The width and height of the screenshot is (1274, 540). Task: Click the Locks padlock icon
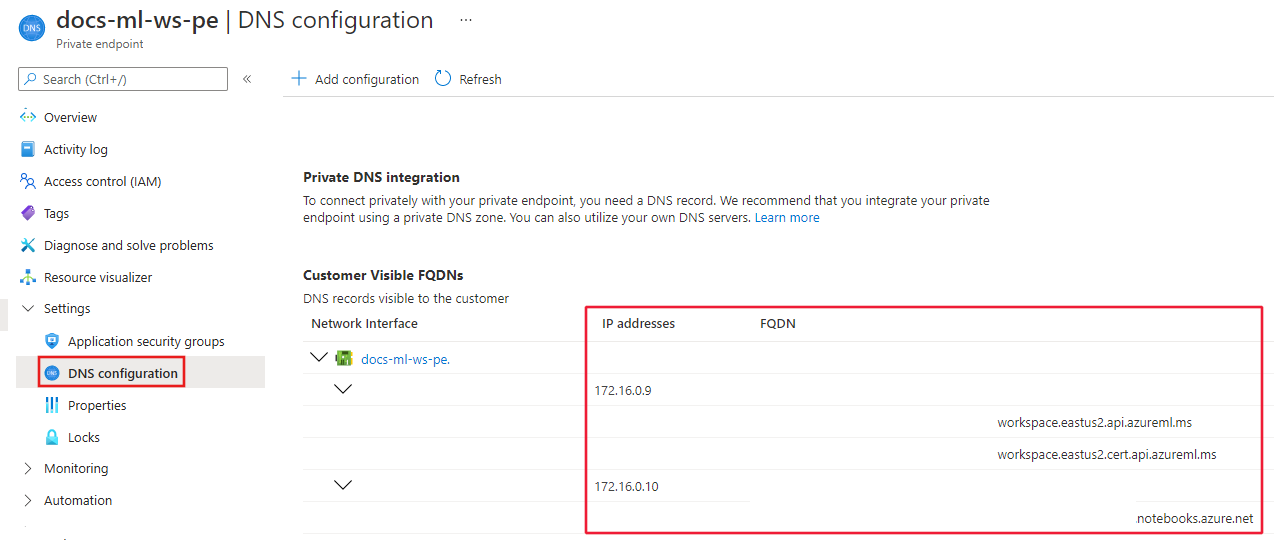[x=52, y=437]
